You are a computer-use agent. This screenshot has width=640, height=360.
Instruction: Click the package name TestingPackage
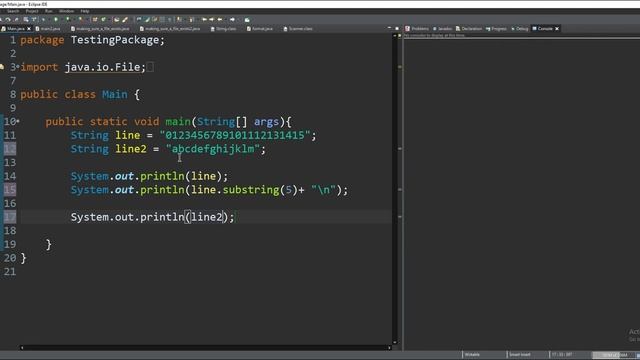115,40
